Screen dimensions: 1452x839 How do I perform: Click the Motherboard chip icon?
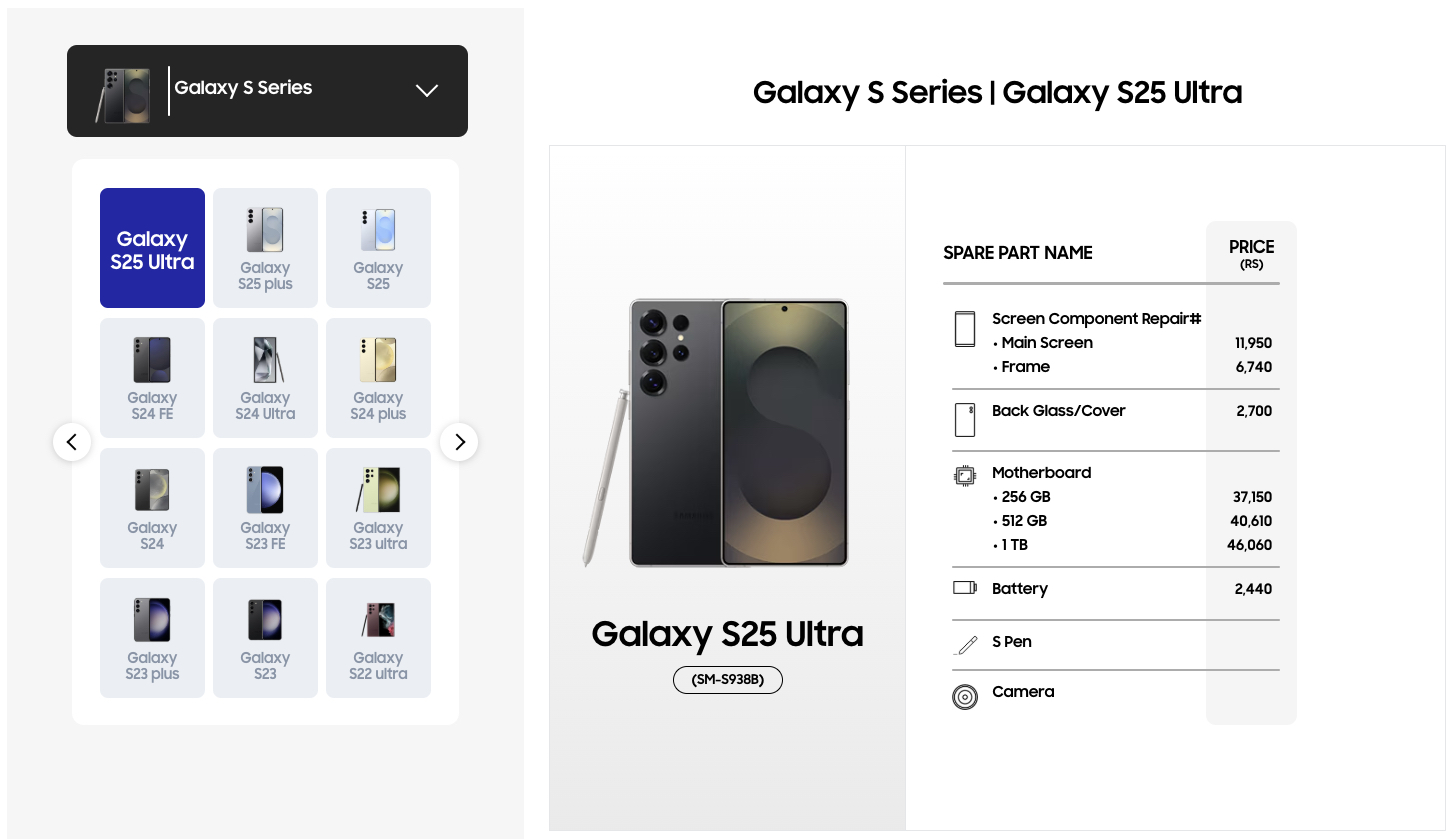coord(965,475)
